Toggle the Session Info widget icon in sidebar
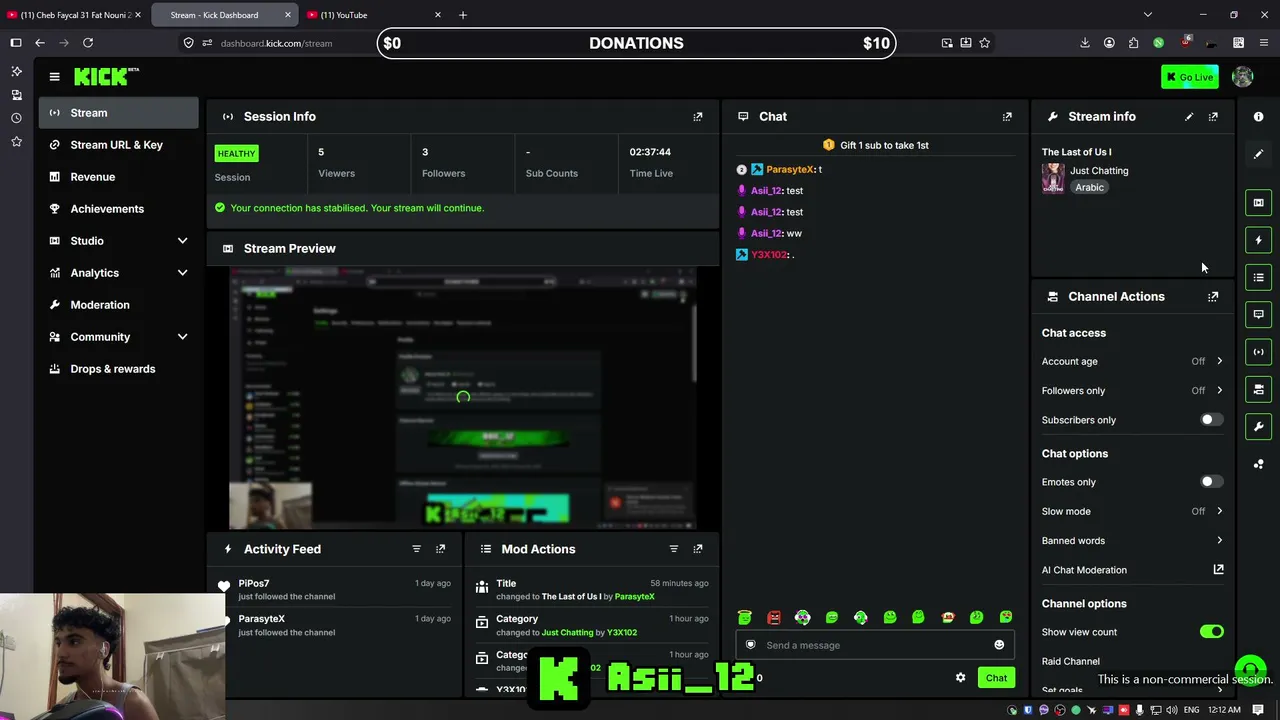 (x=1259, y=352)
